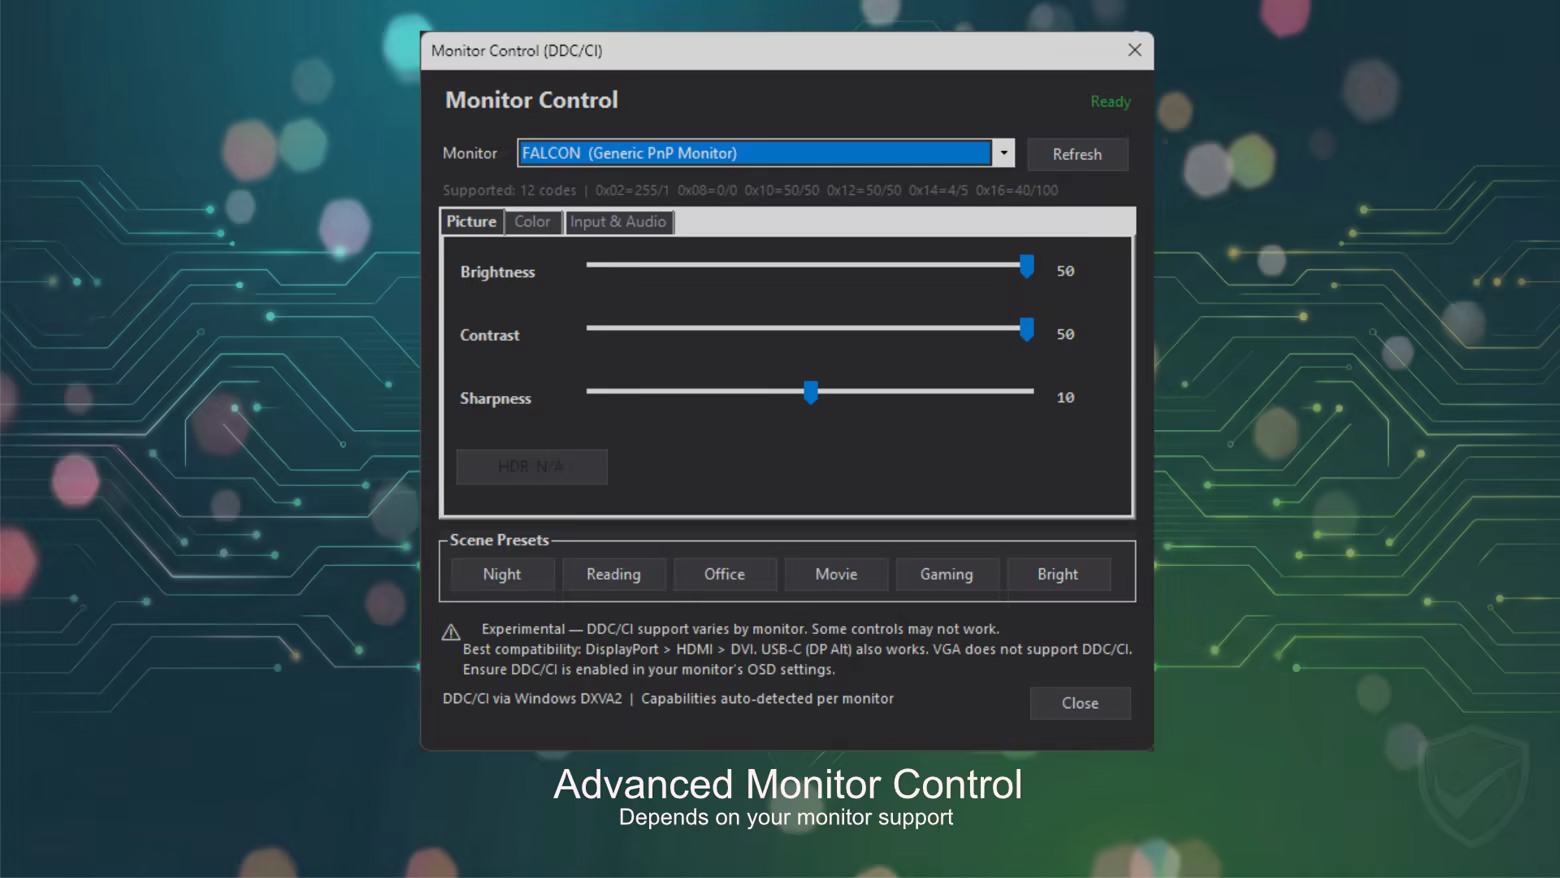Click the Ready status text
Viewport: 1560px width, 878px height.
click(1110, 102)
